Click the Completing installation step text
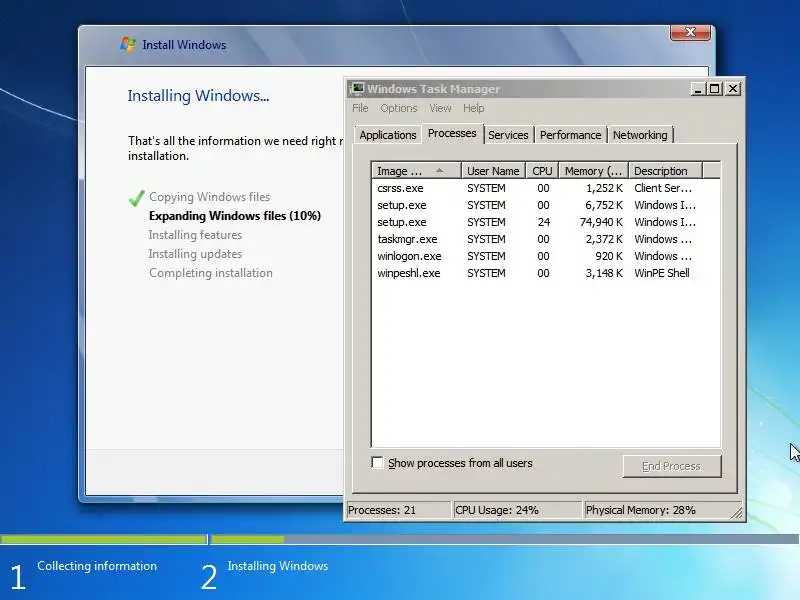 211,273
